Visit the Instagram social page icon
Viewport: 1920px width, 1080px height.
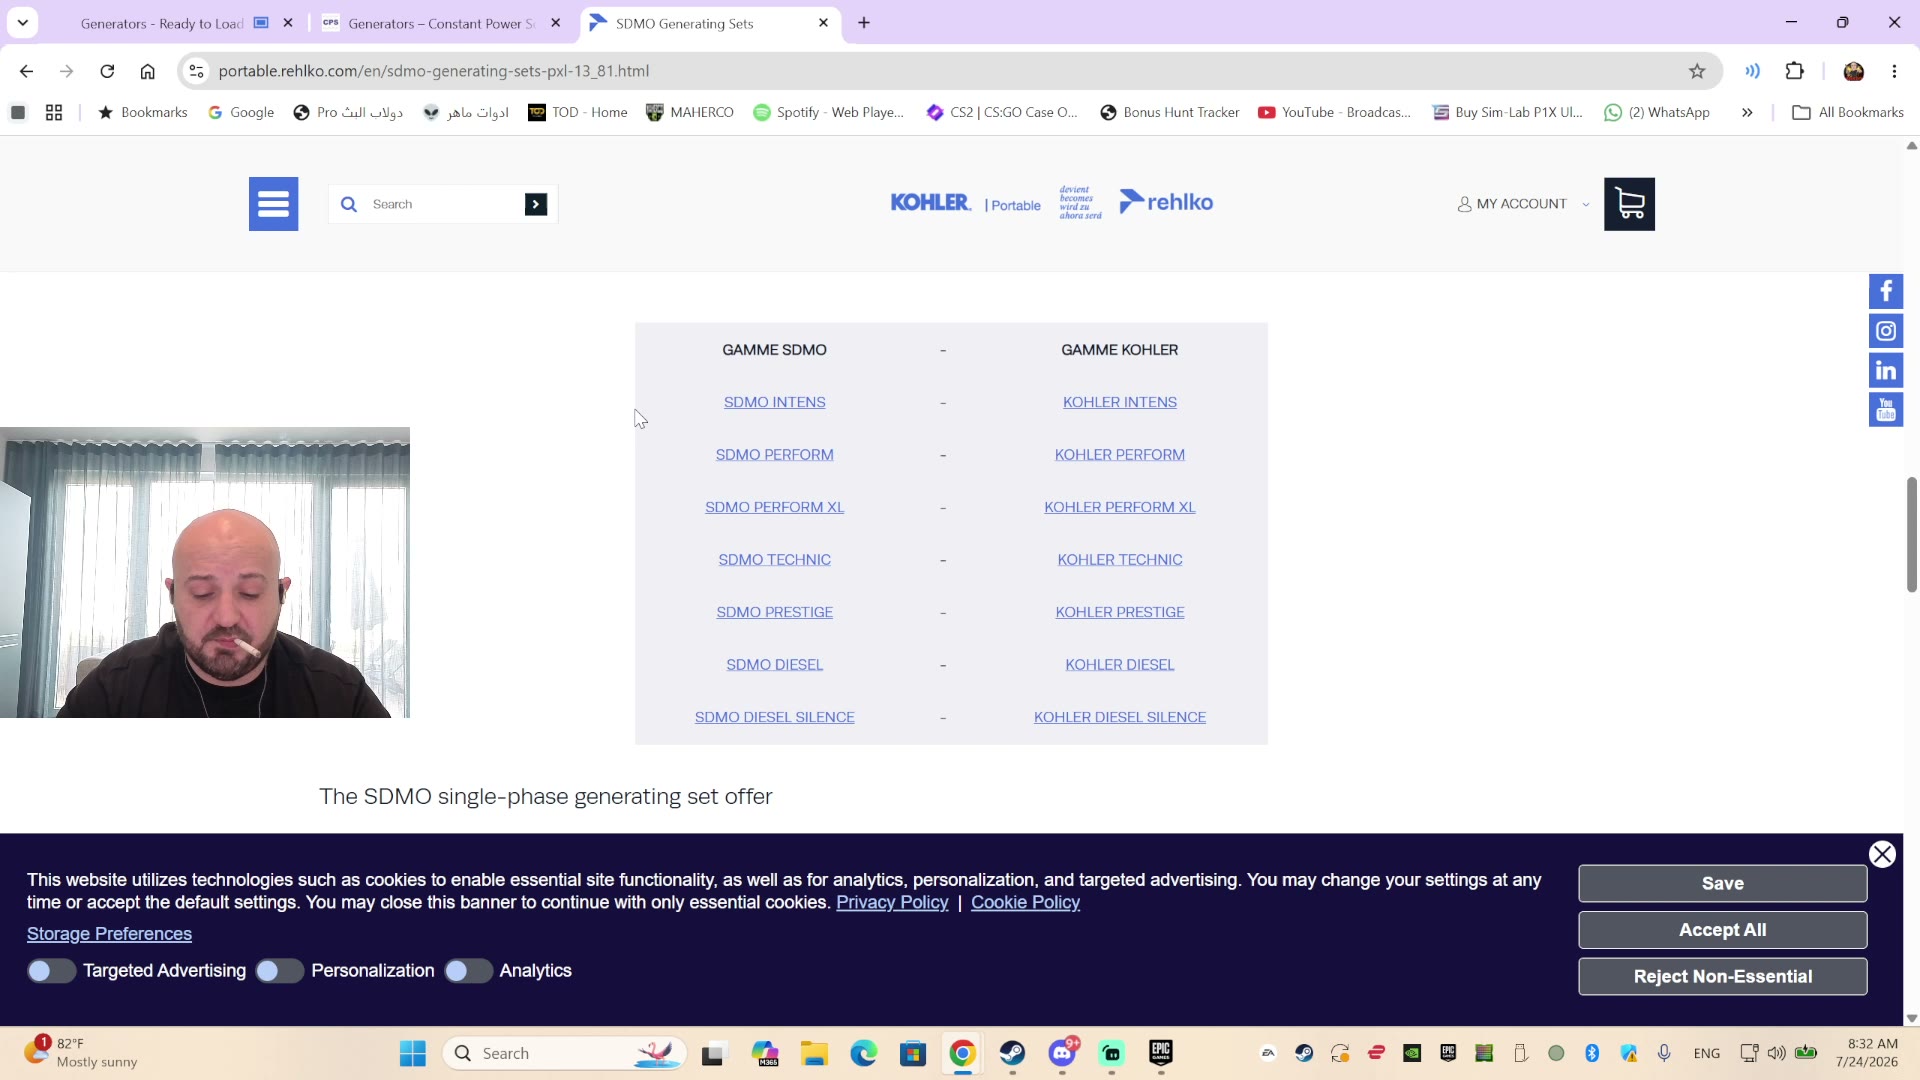click(x=1886, y=331)
